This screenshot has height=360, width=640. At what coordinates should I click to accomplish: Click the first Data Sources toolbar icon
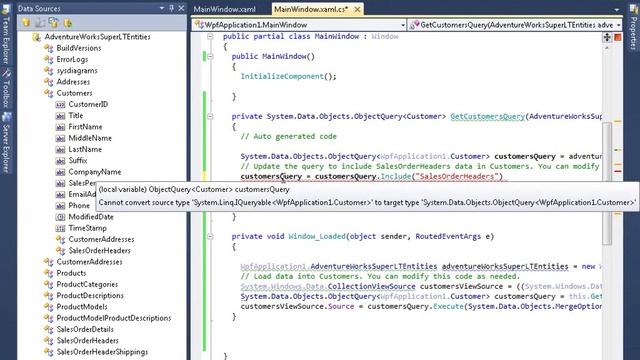26,22
